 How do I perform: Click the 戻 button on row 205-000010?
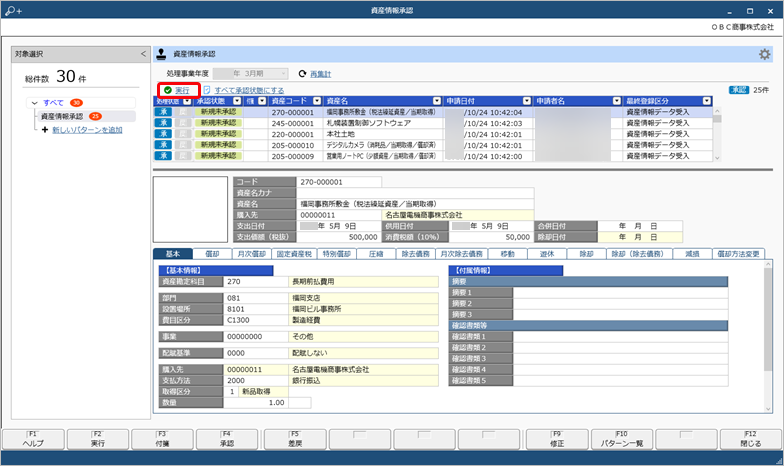coord(183,145)
